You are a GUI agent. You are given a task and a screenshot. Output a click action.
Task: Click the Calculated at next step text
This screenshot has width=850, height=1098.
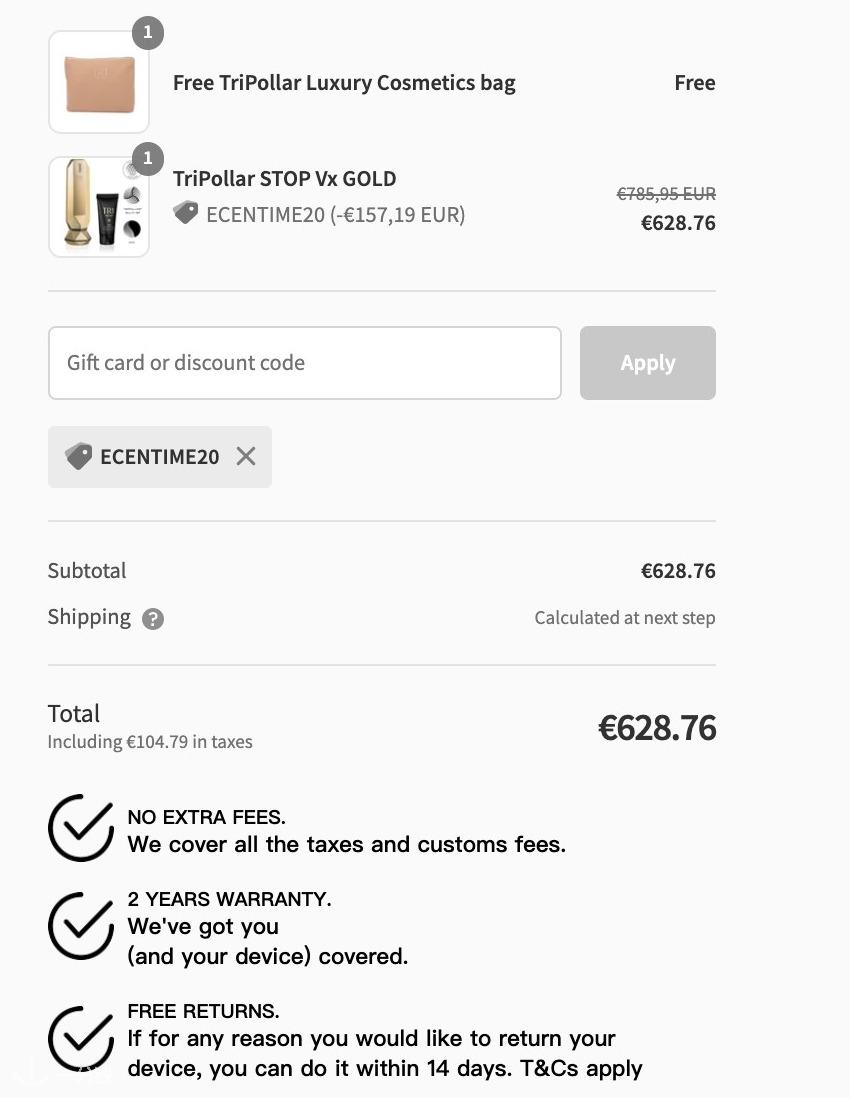click(x=625, y=618)
